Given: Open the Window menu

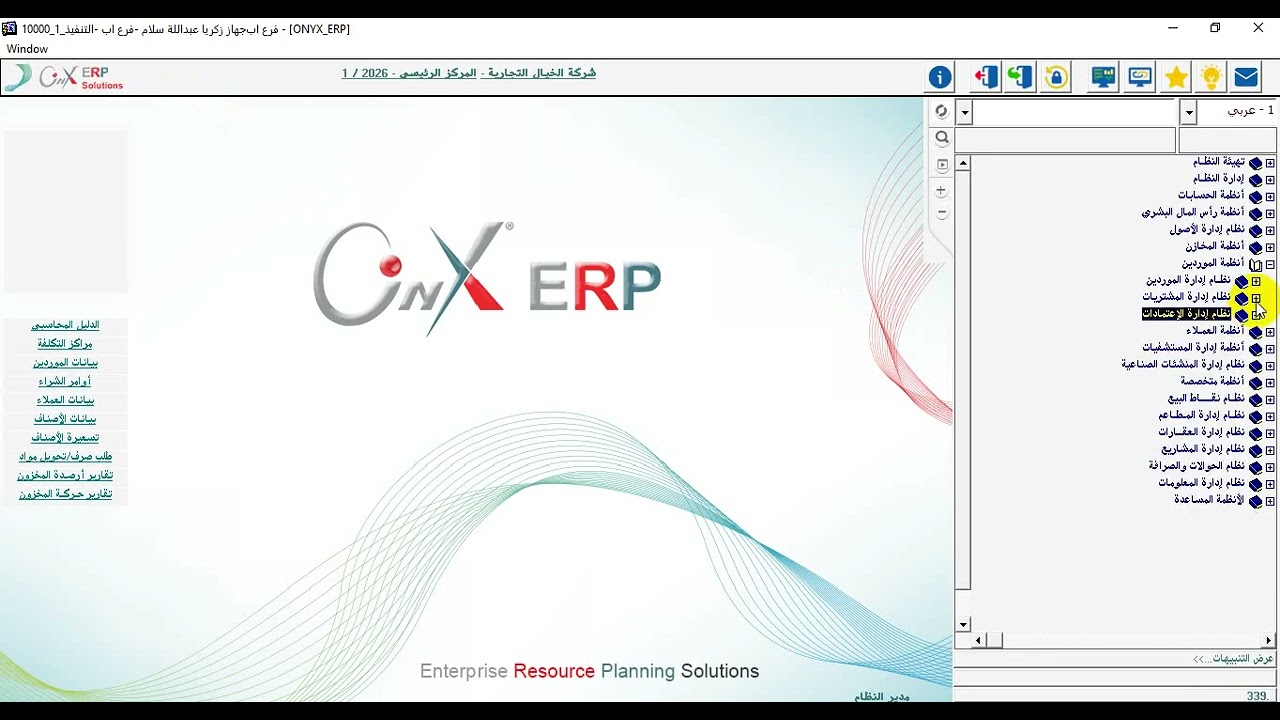Looking at the screenshot, I should point(27,49).
